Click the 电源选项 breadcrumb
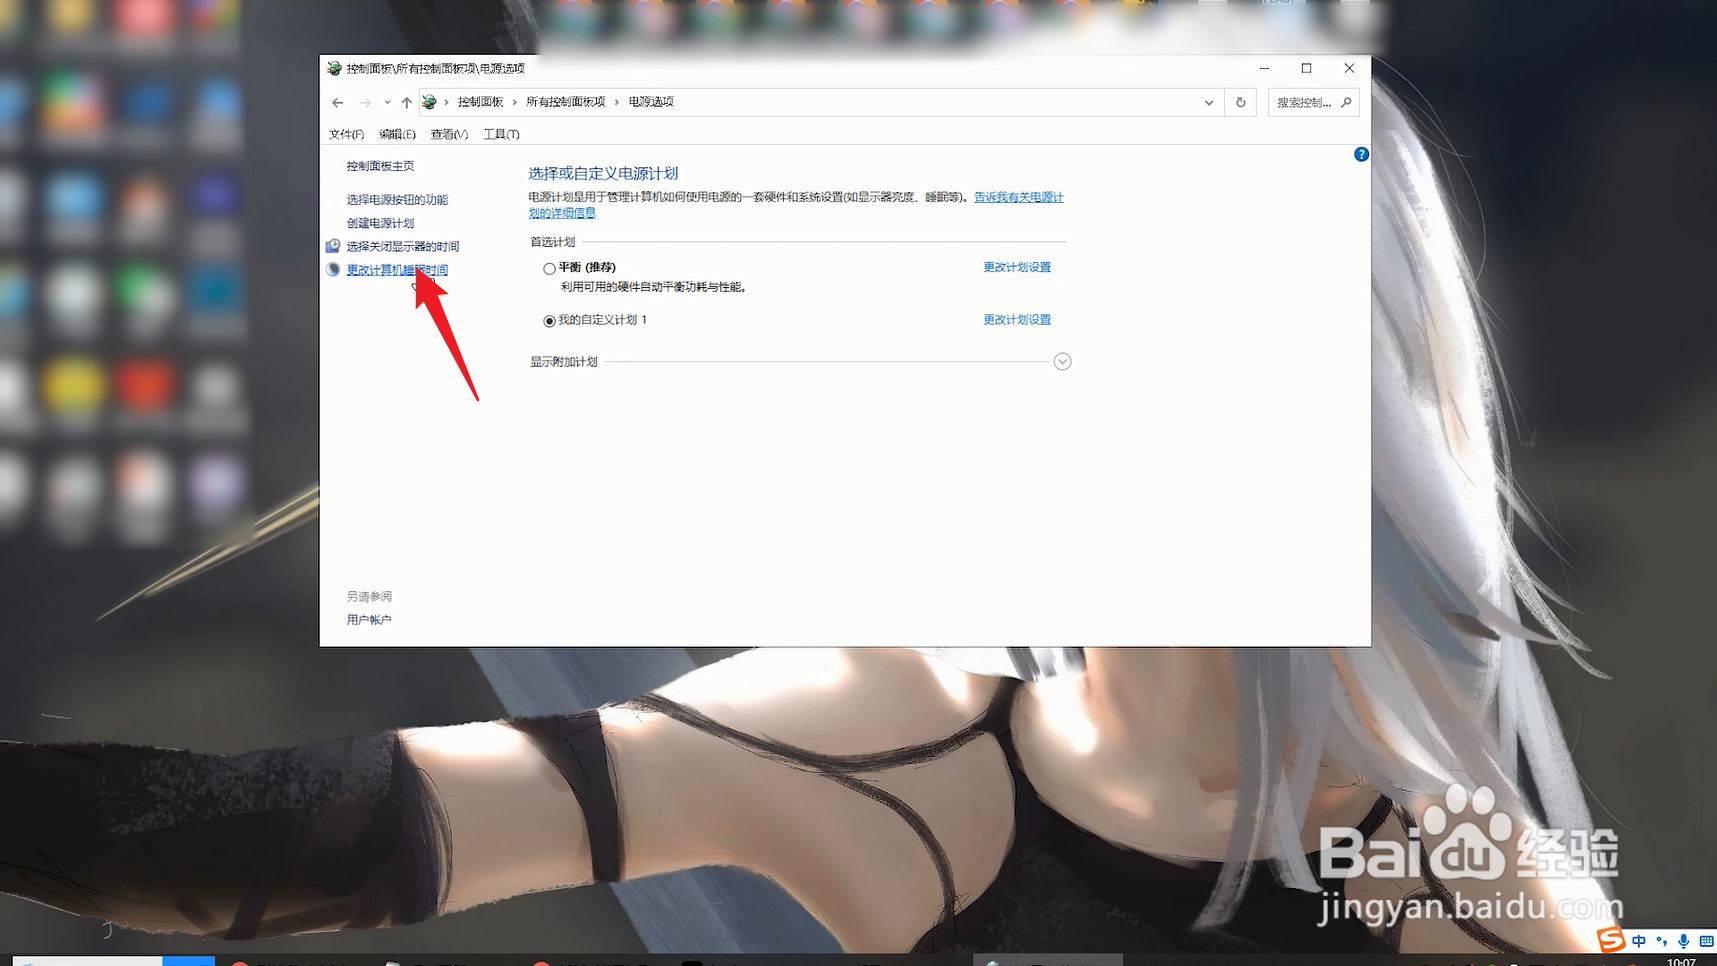 tap(651, 102)
